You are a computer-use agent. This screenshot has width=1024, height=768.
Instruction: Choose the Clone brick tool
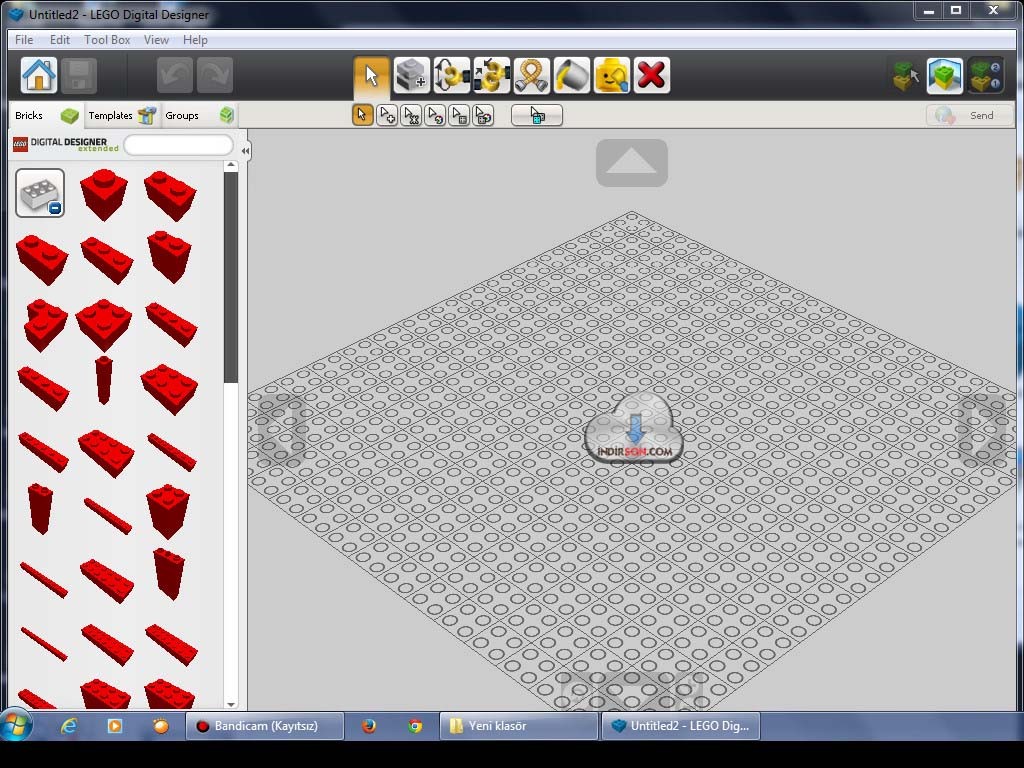411,76
